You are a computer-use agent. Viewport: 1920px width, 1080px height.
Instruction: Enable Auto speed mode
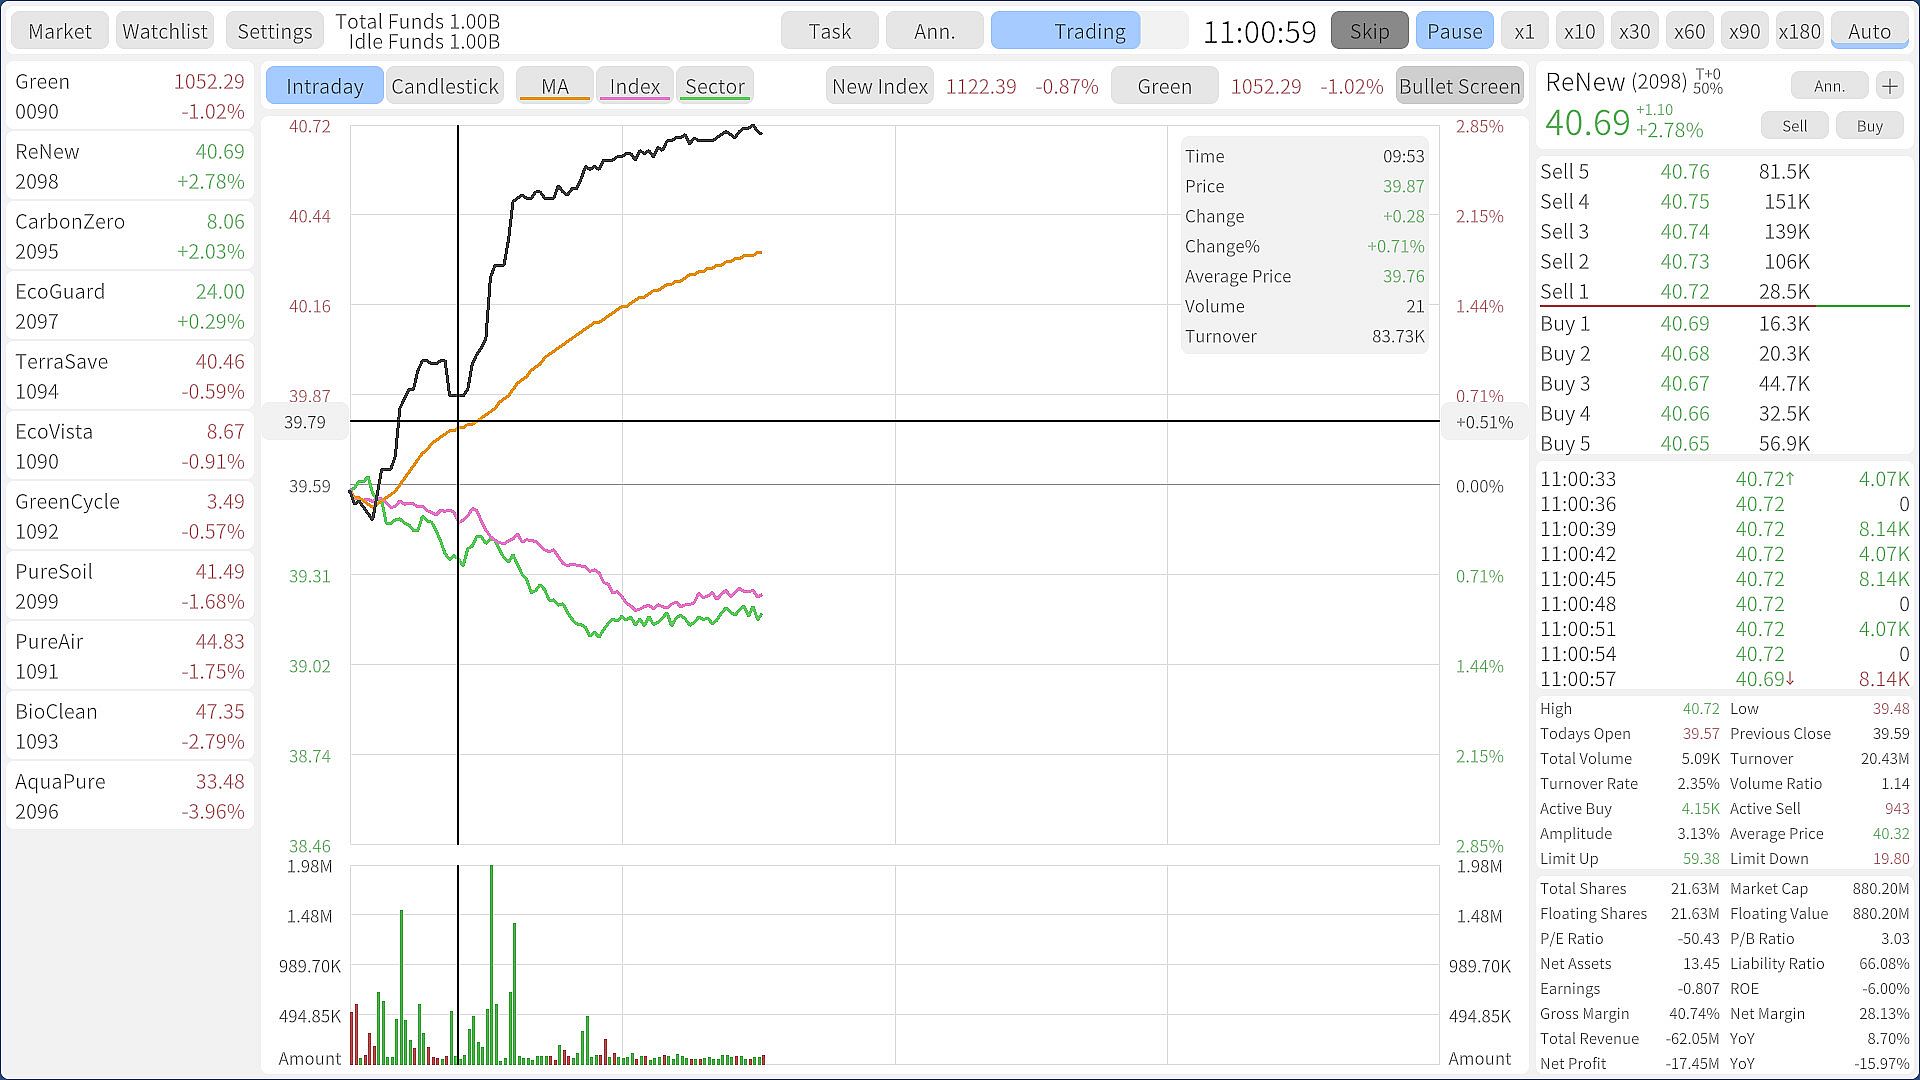(1869, 31)
